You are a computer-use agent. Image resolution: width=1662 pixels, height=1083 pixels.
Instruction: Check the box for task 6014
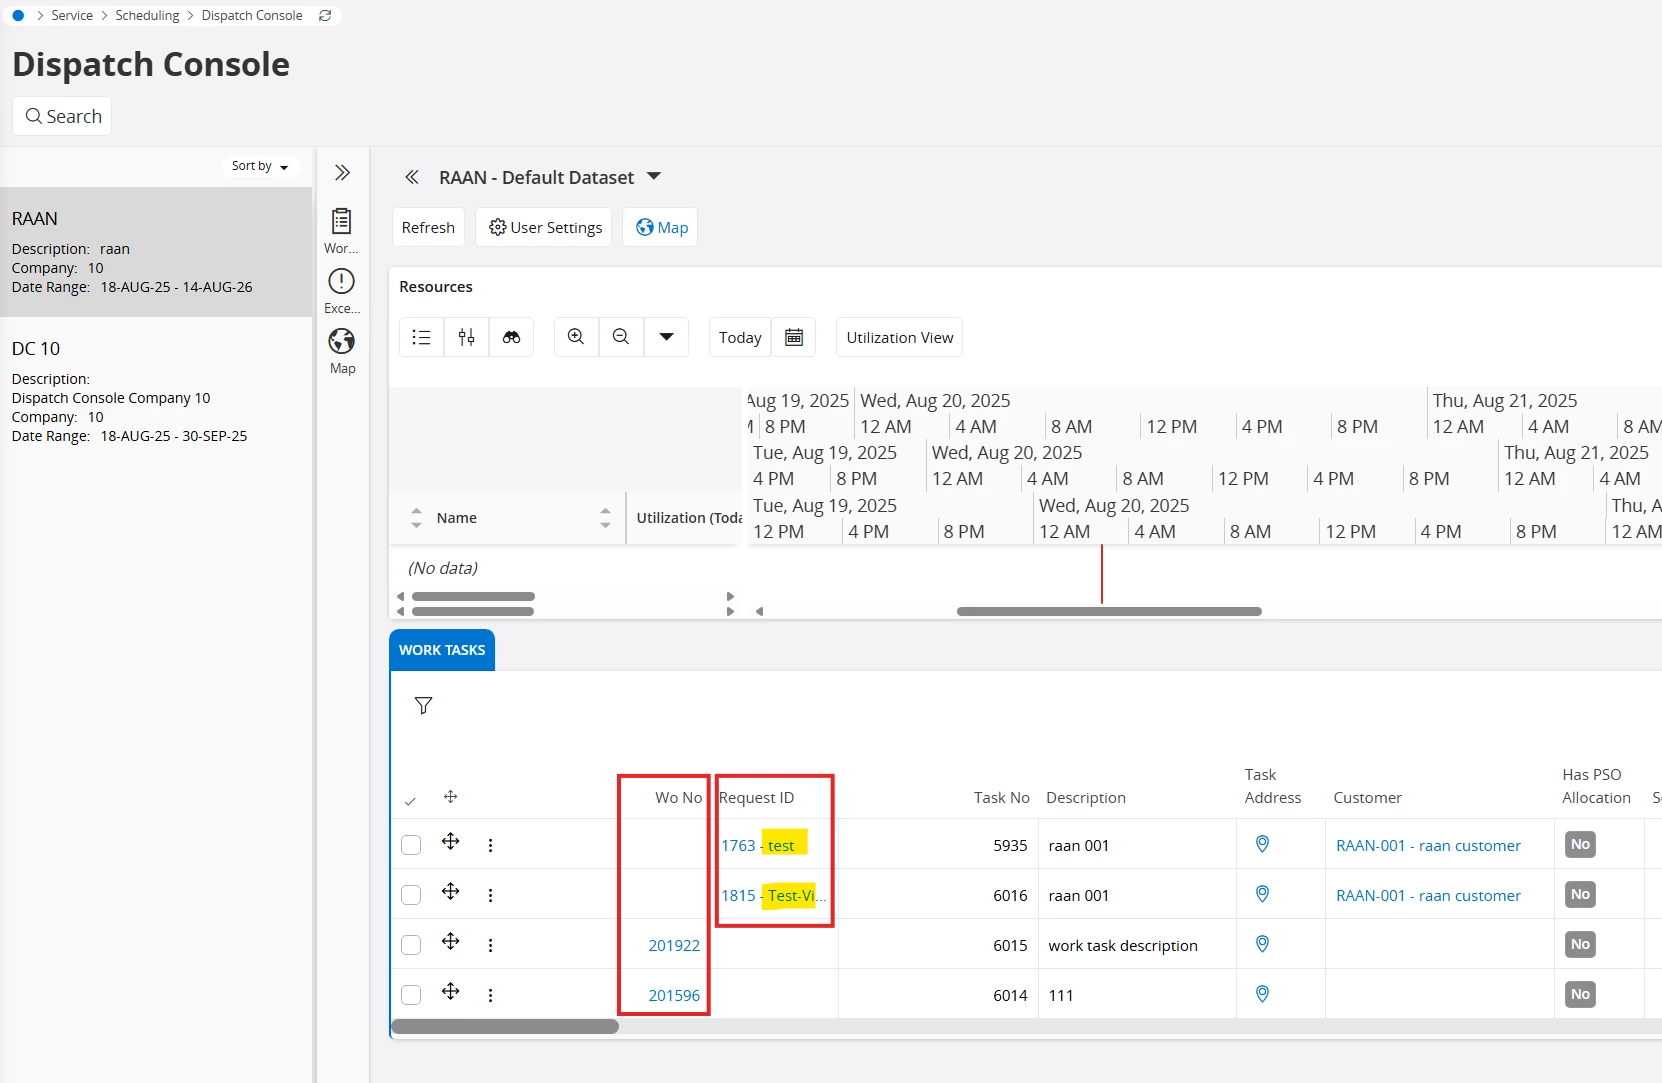click(x=411, y=995)
